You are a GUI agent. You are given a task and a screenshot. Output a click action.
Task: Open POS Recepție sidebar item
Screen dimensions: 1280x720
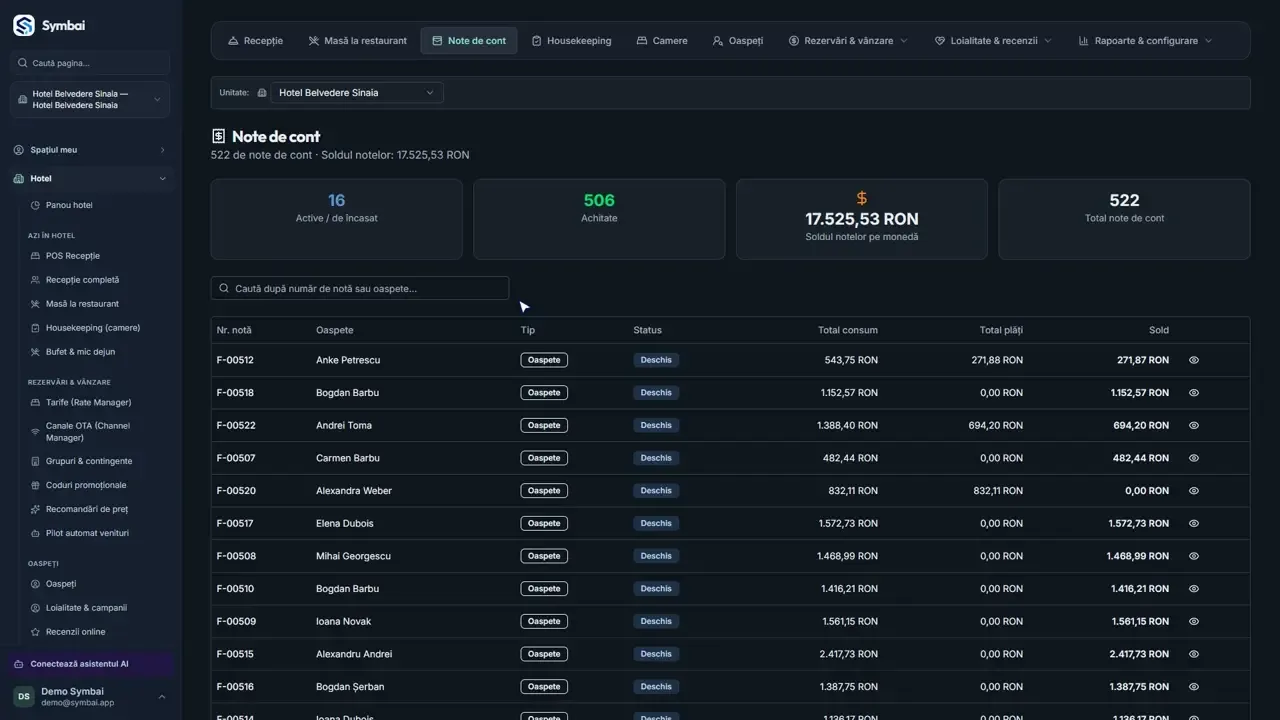click(73, 256)
